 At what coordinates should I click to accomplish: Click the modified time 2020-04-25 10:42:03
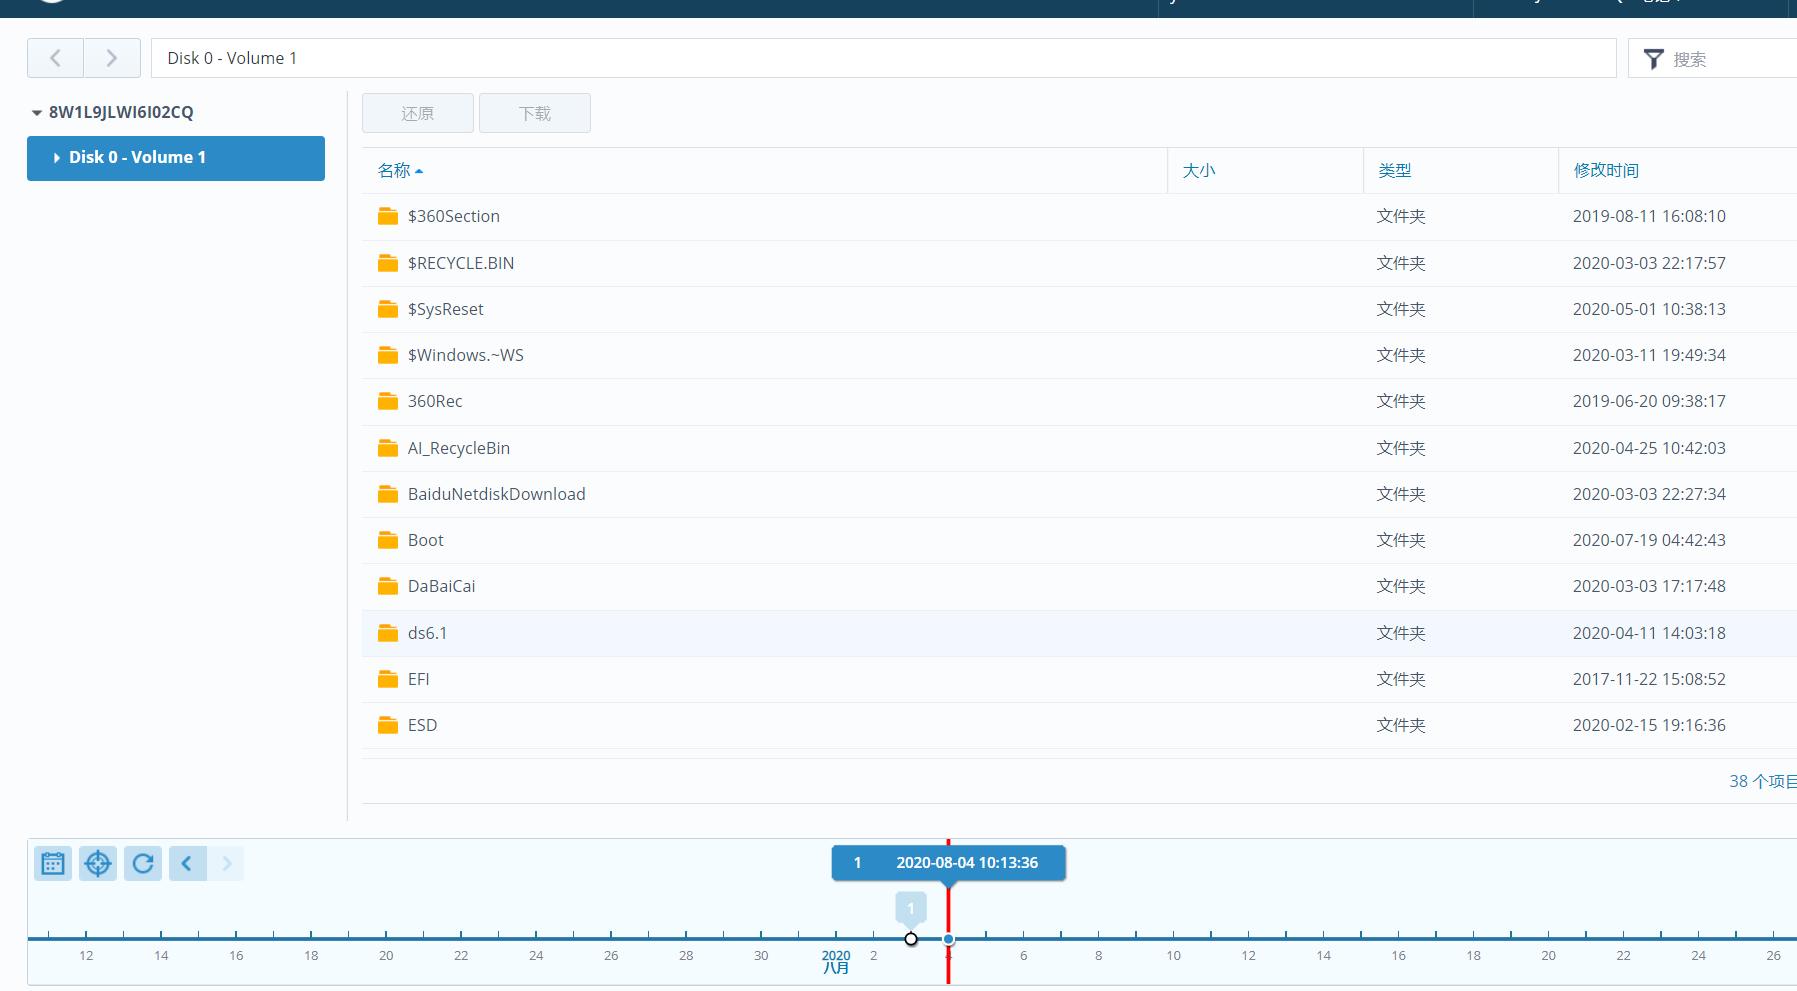[1649, 448]
